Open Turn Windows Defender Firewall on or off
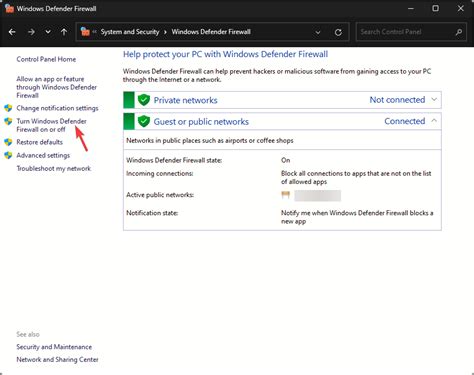 [x=52, y=125]
